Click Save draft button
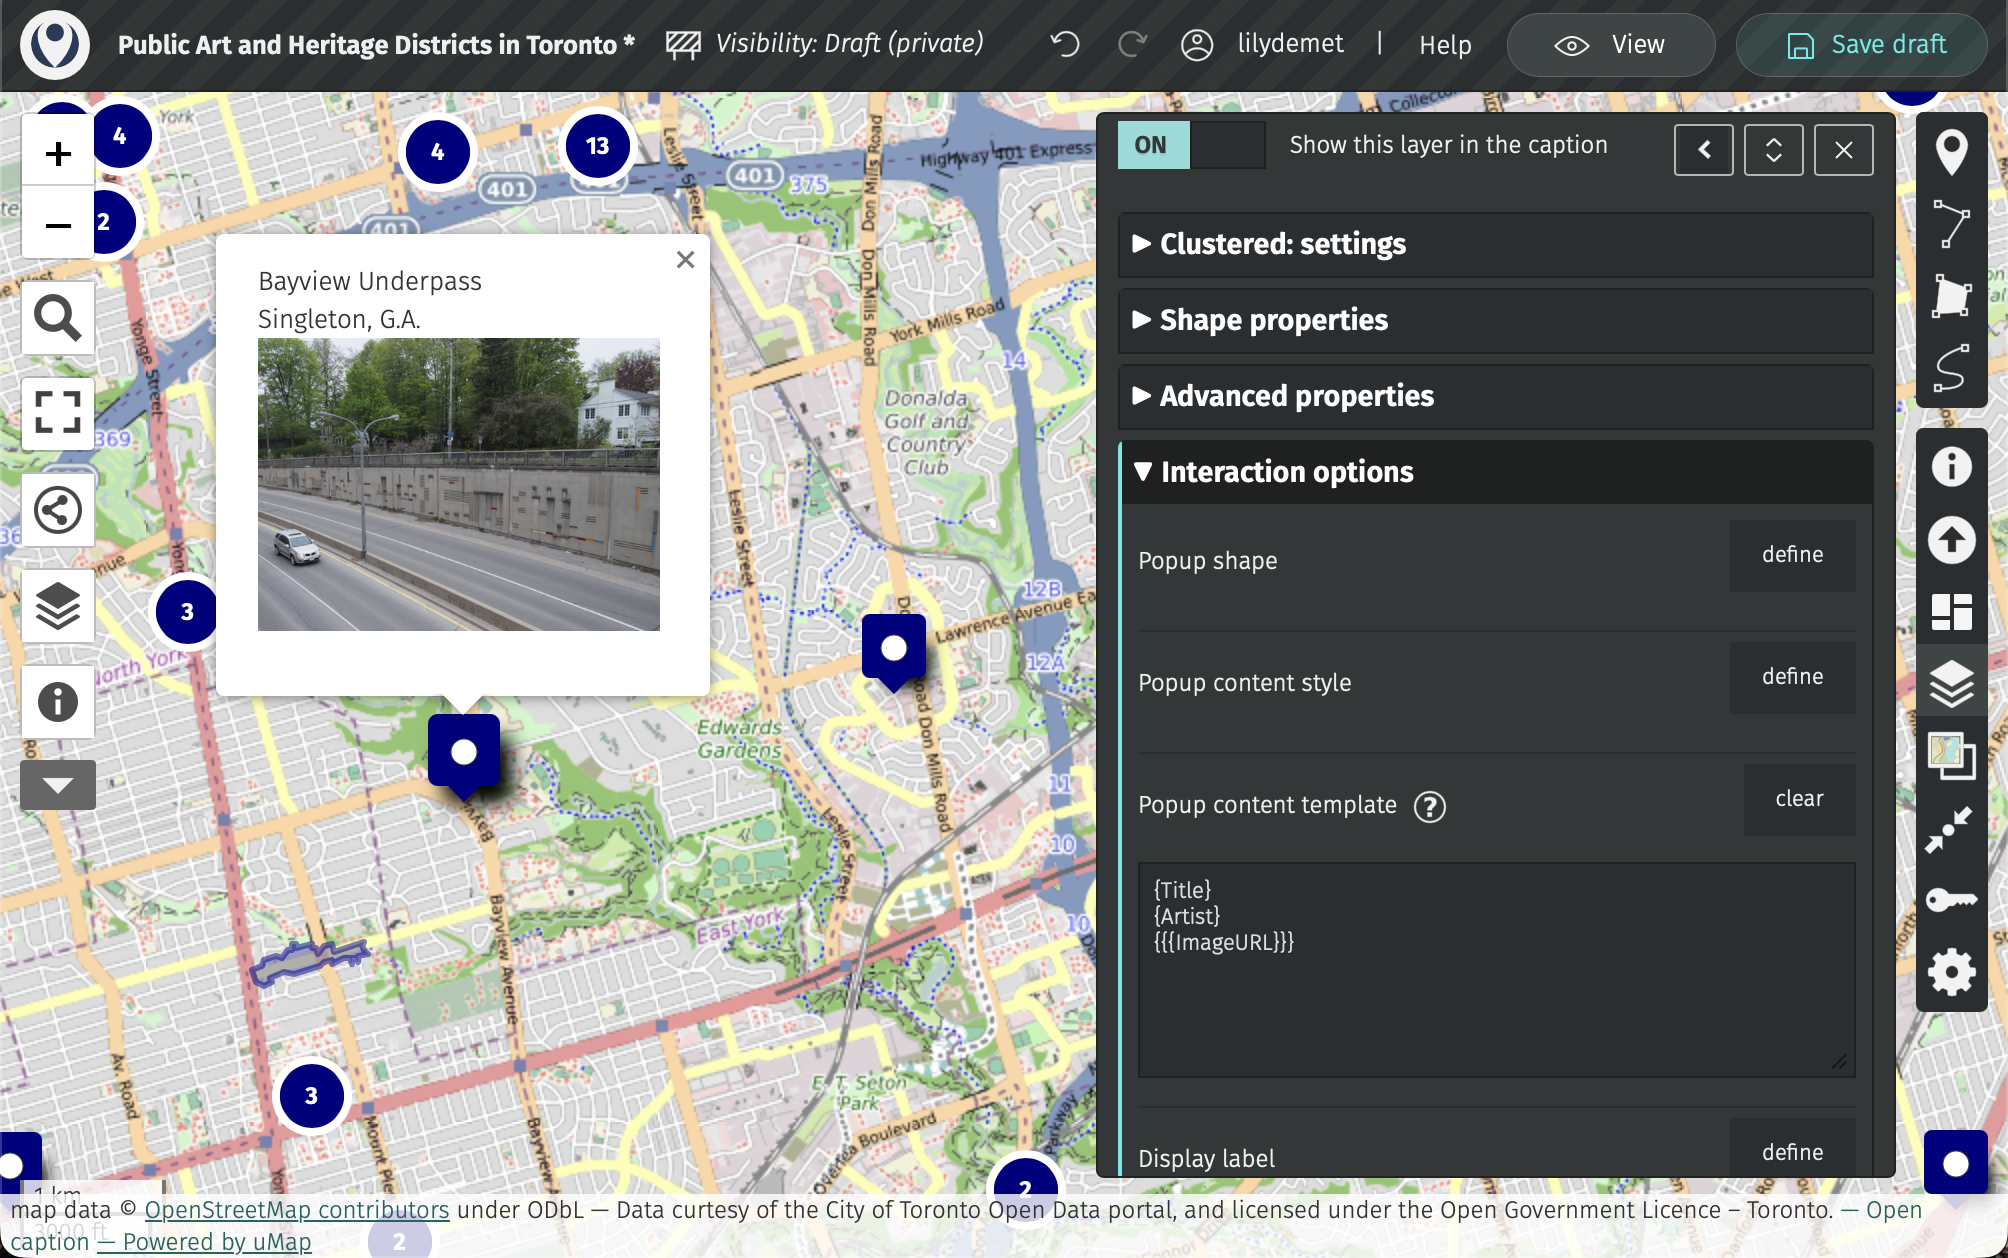The image size is (2008, 1258). coord(1865,45)
